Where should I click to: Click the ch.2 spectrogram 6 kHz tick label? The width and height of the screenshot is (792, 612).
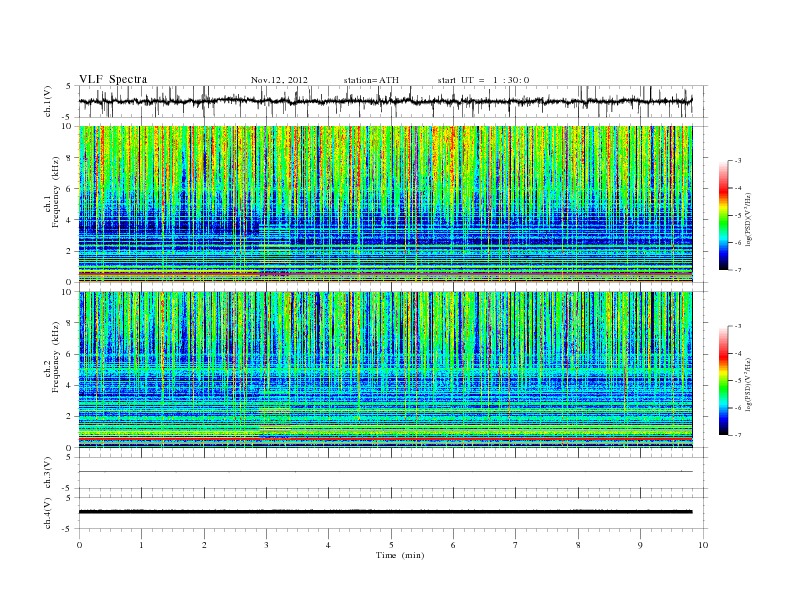click(70, 354)
